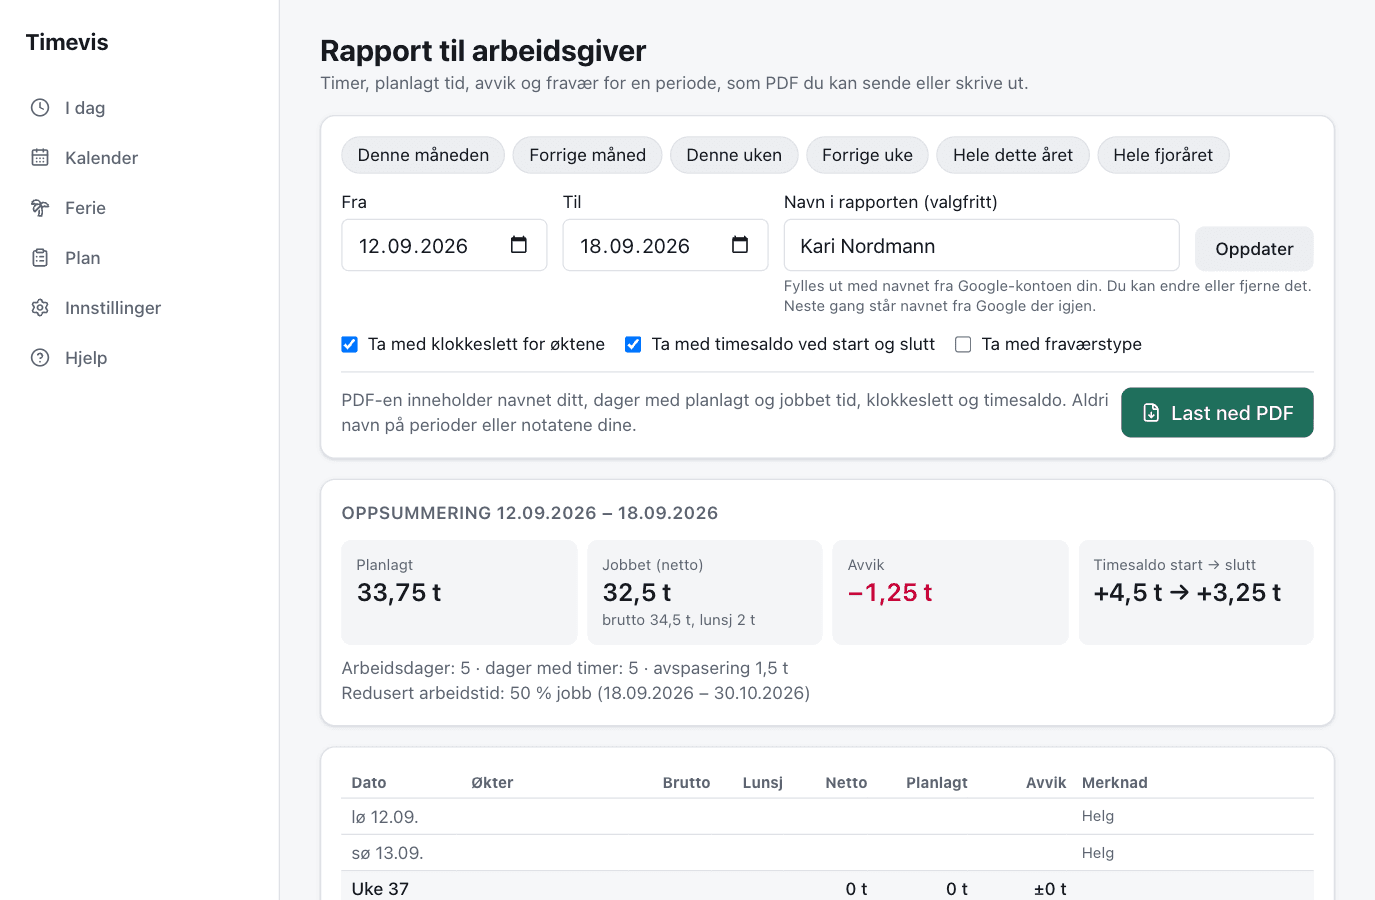This screenshot has width=1375, height=900.
Task: Enable Ta med fraværstype checkbox
Action: pos(963,344)
